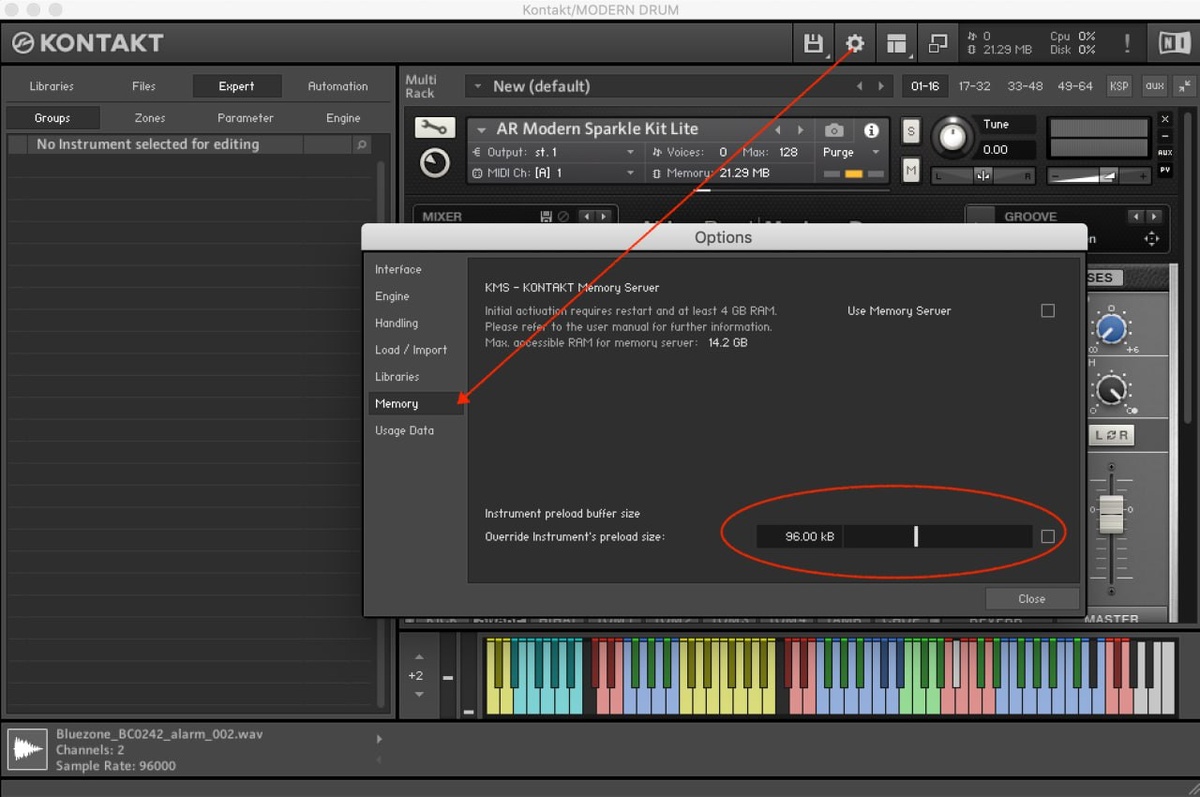Image resolution: width=1200 pixels, height=797 pixels.
Task: Go to previous multi with left arrow
Action: (x=859, y=86)
